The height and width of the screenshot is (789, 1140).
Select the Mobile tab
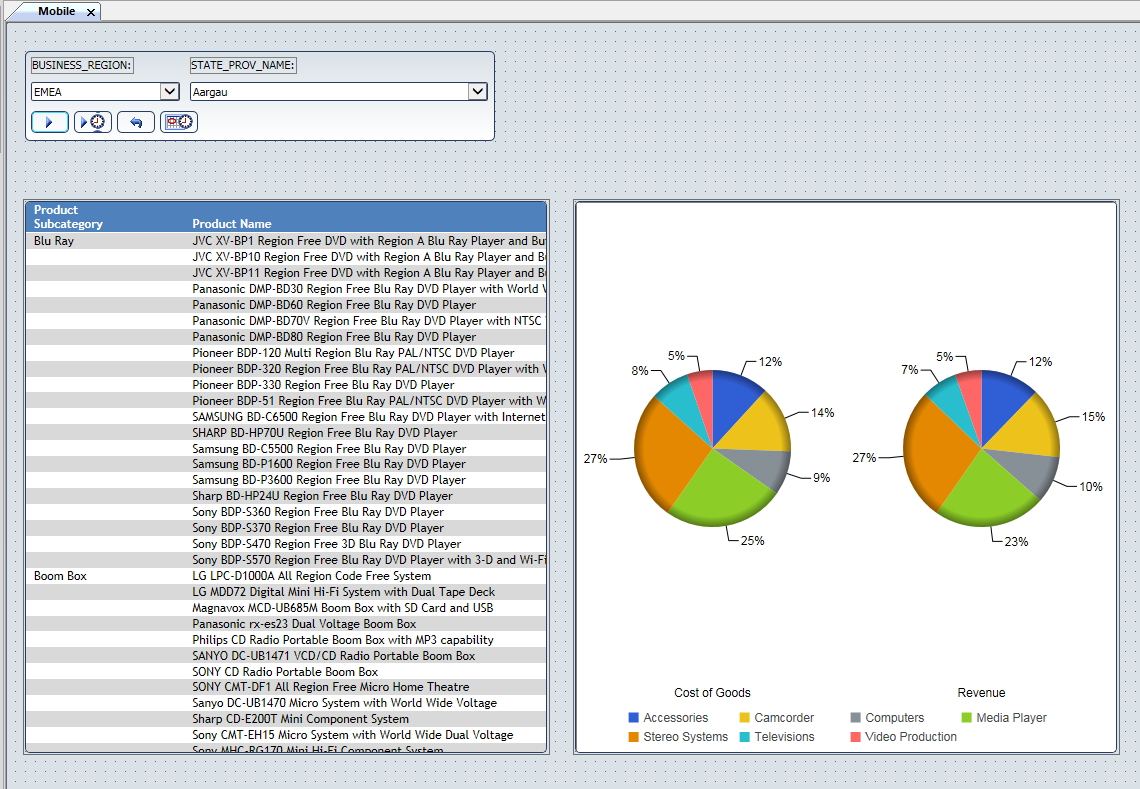click(56, 11)
